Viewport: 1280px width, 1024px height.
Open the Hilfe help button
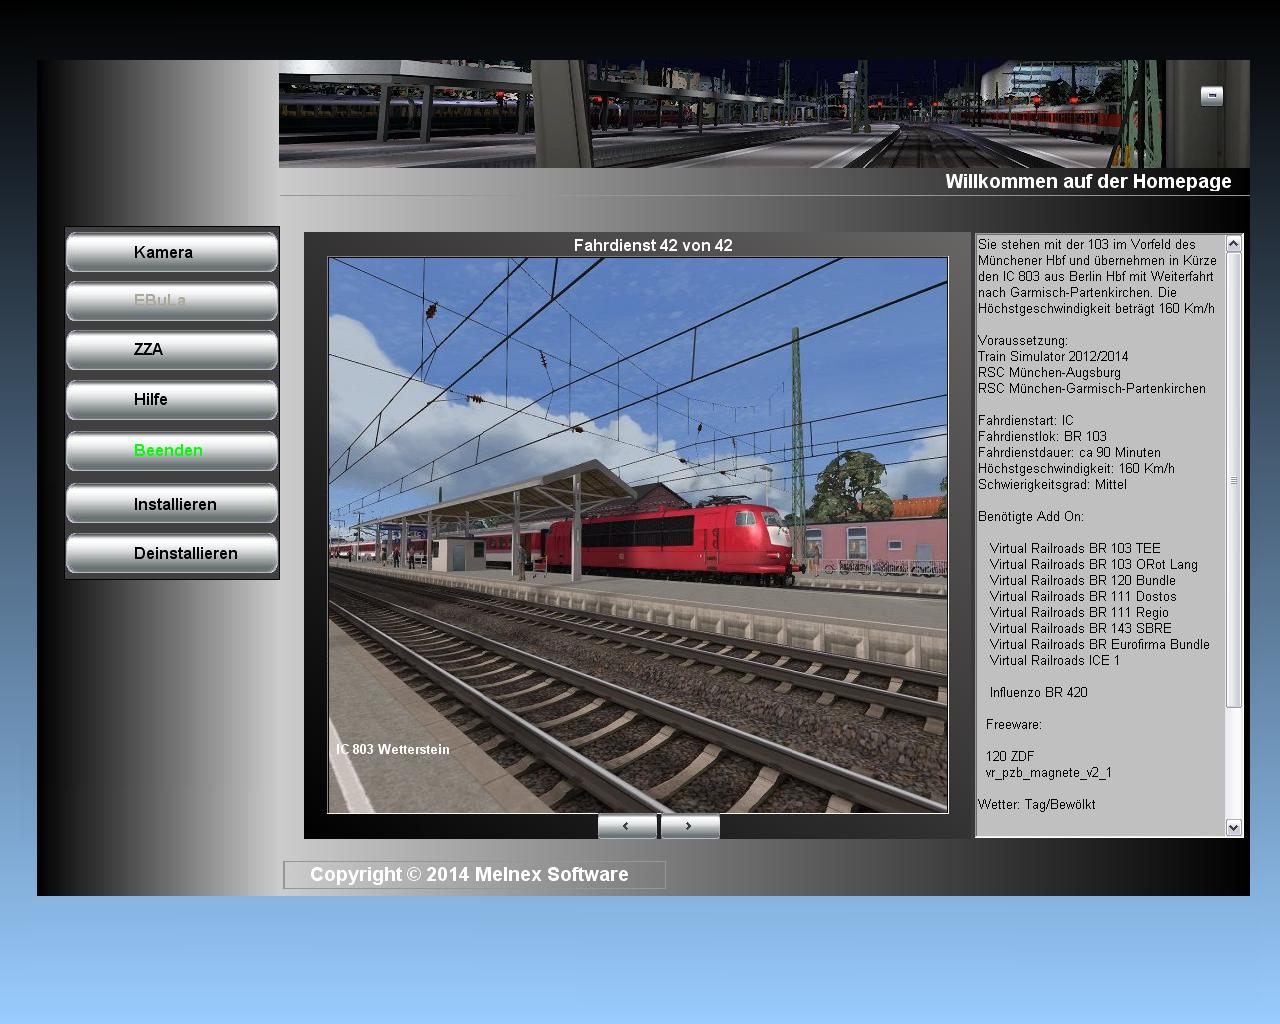click(172, 400)
